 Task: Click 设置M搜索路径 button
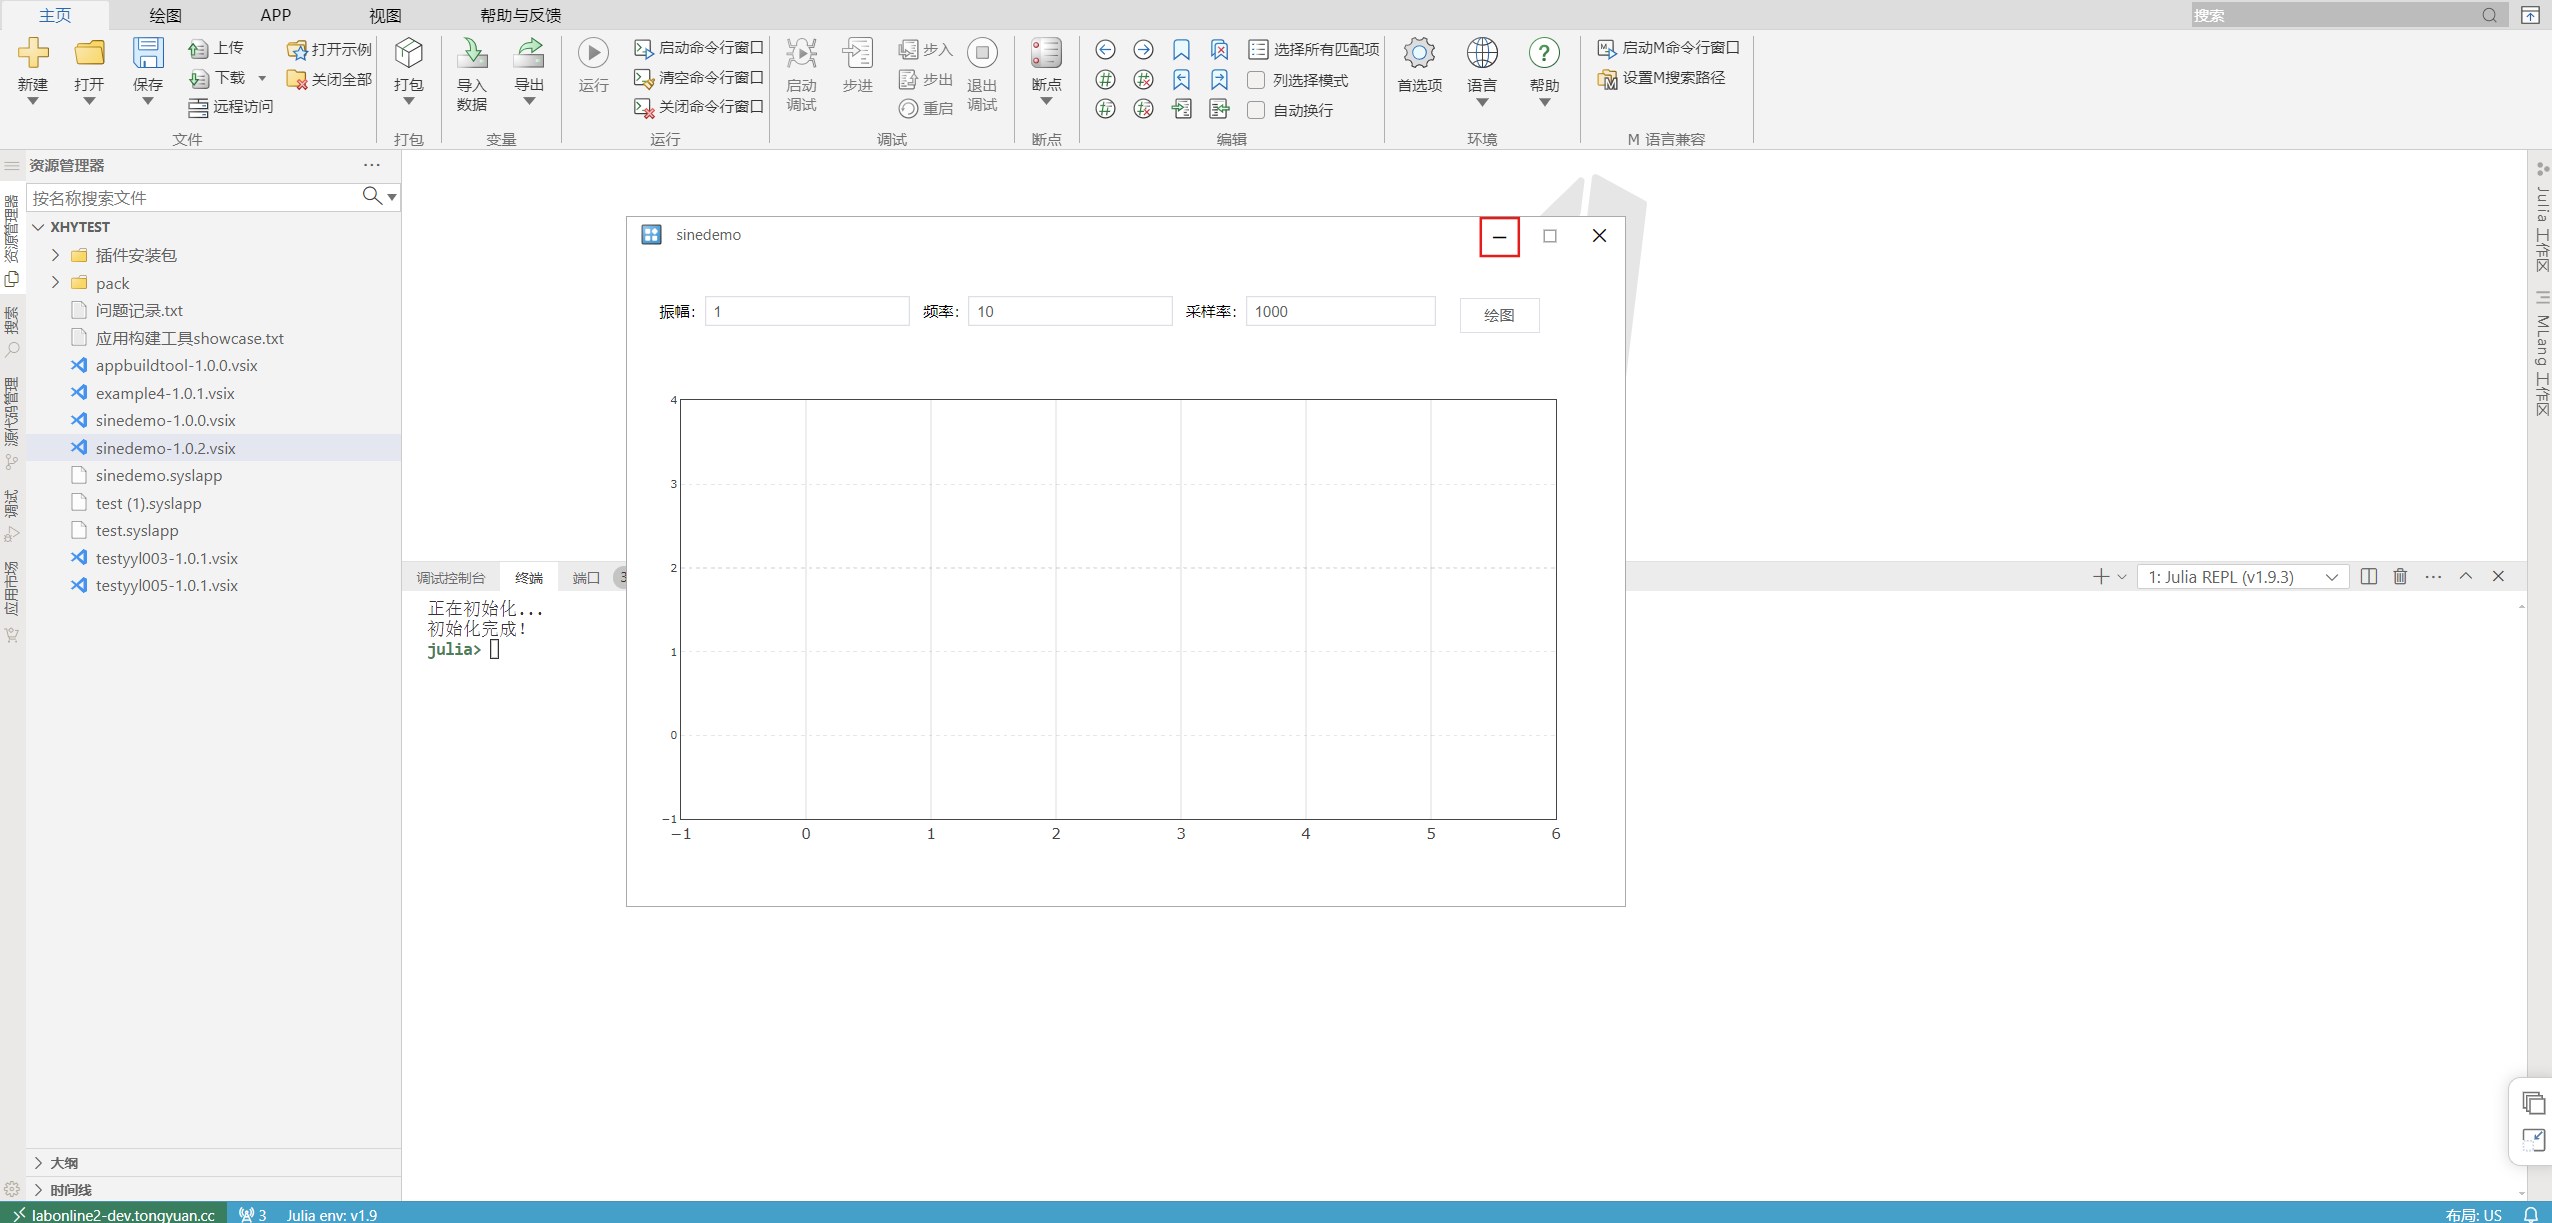[x=1662, y=78]
